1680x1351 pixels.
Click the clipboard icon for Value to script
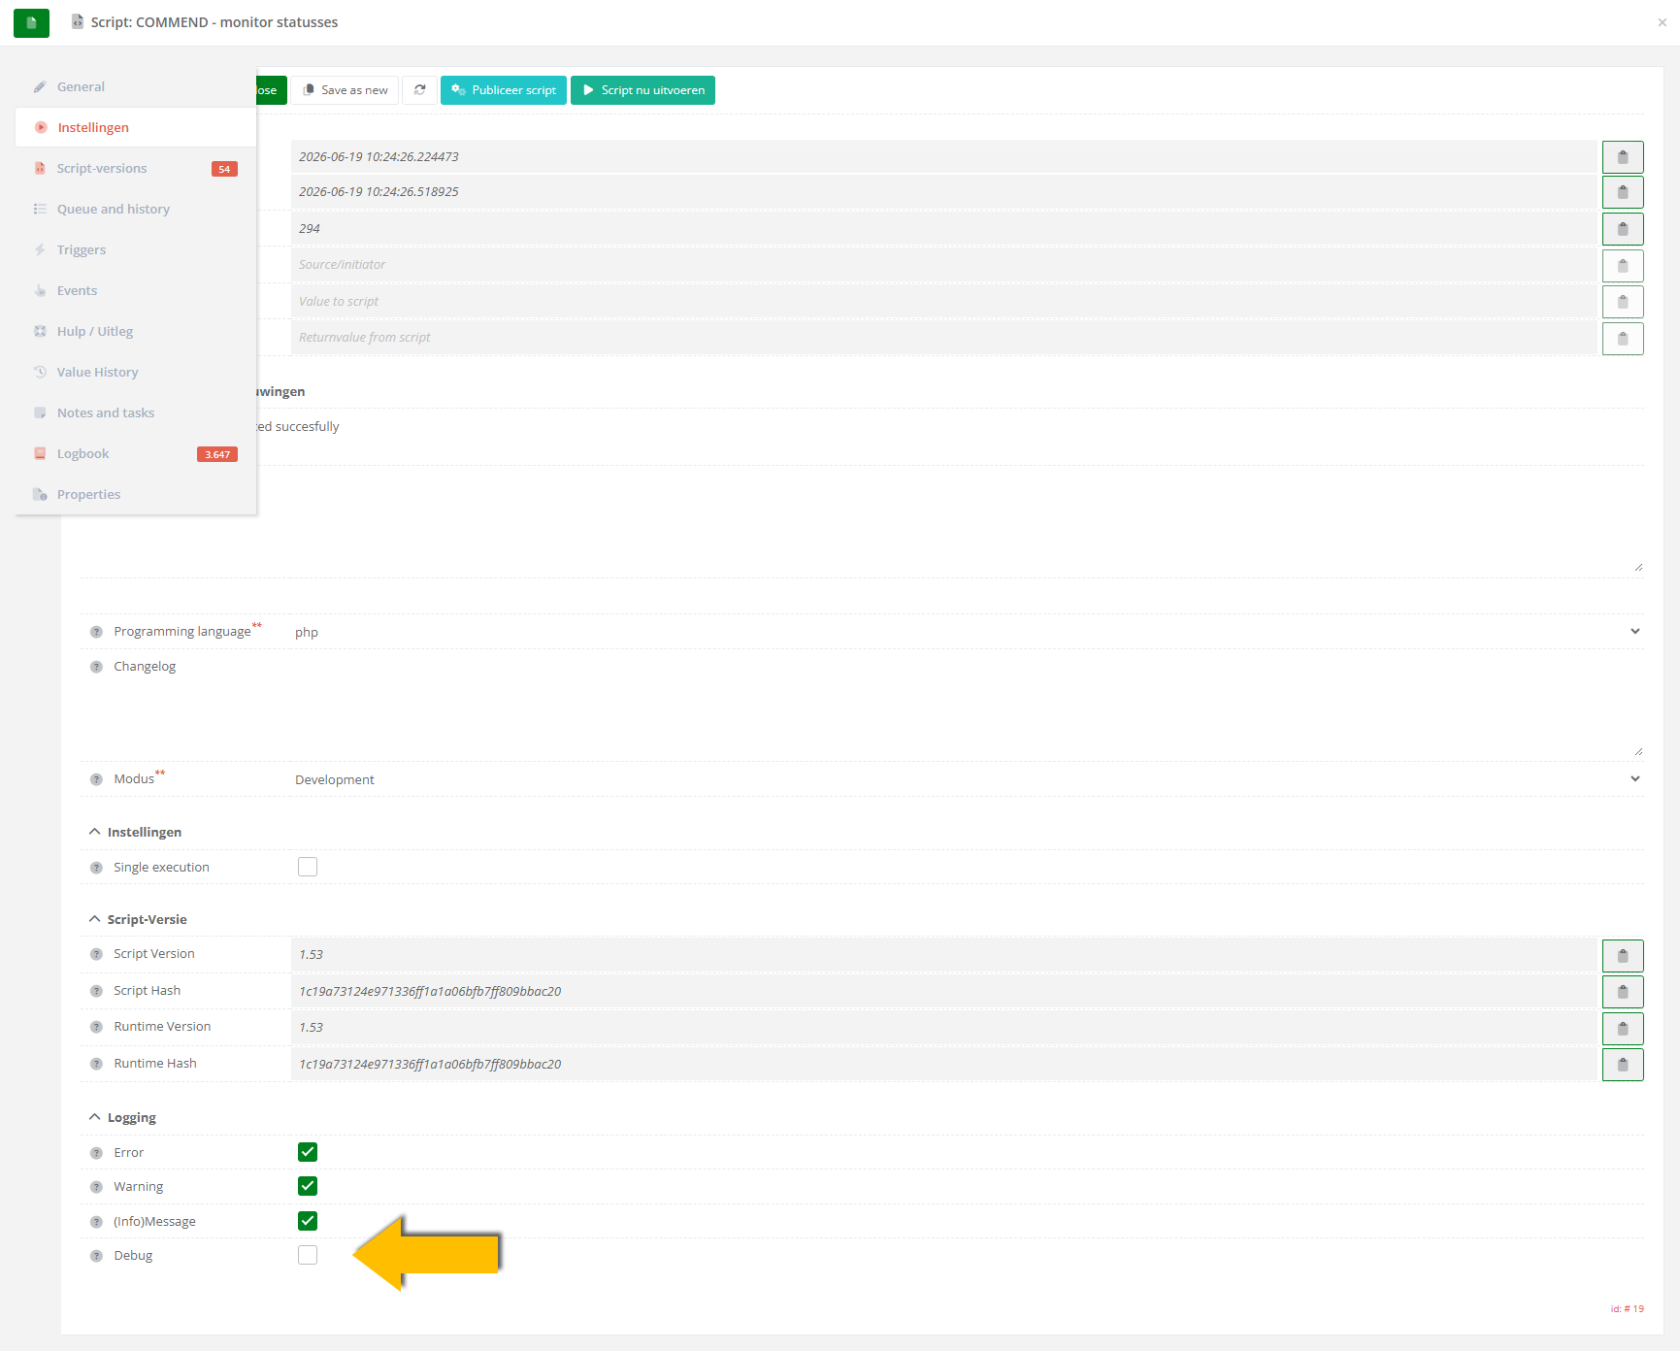pyautogui.click(x=1622, y=301)
